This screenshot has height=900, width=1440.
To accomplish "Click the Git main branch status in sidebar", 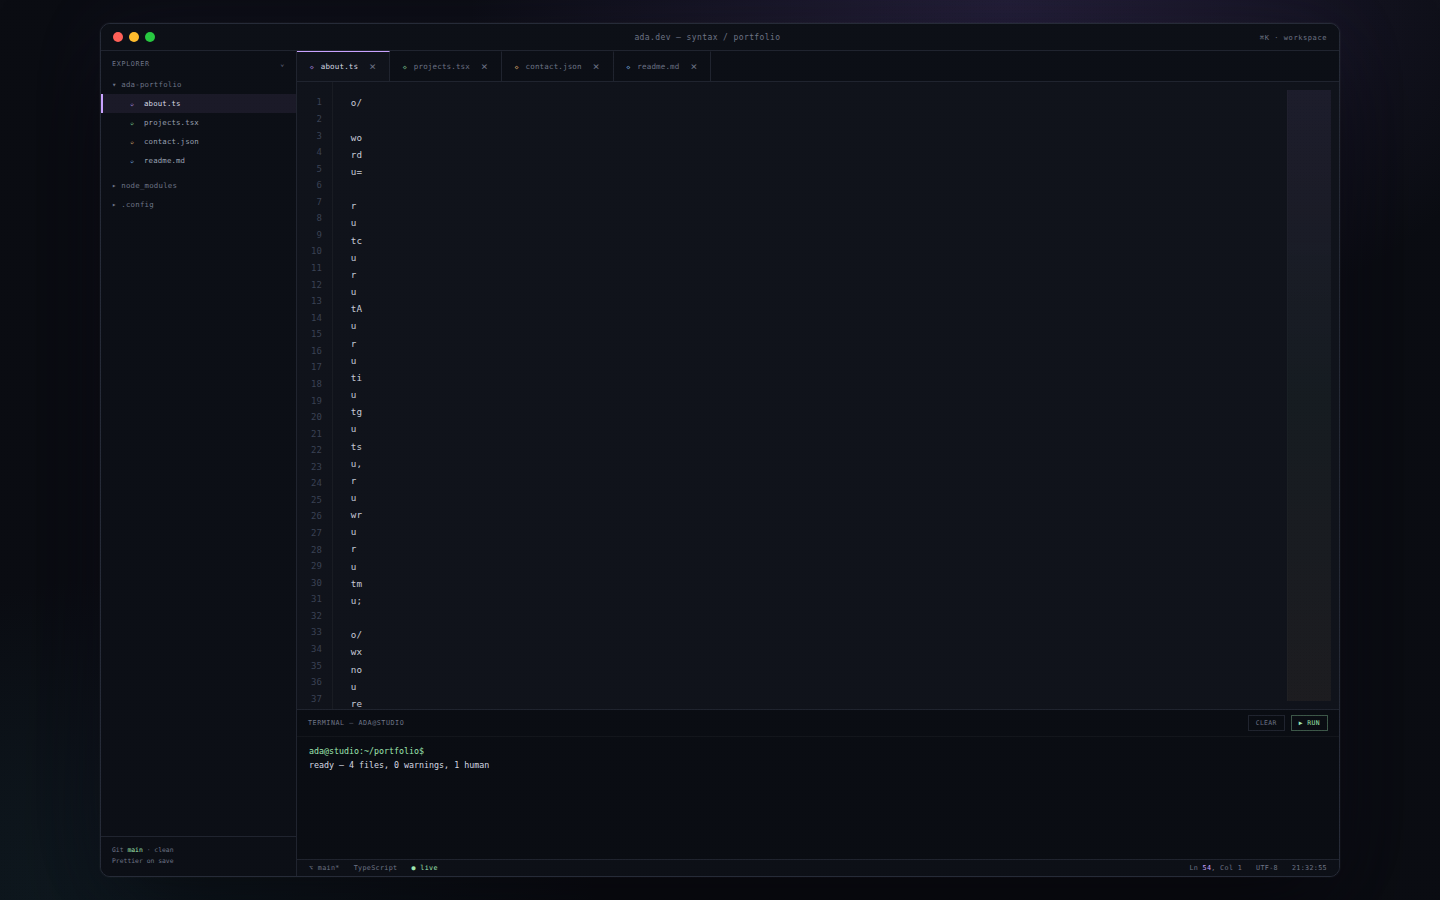I will pyautogui.click(x=143, y=850).
